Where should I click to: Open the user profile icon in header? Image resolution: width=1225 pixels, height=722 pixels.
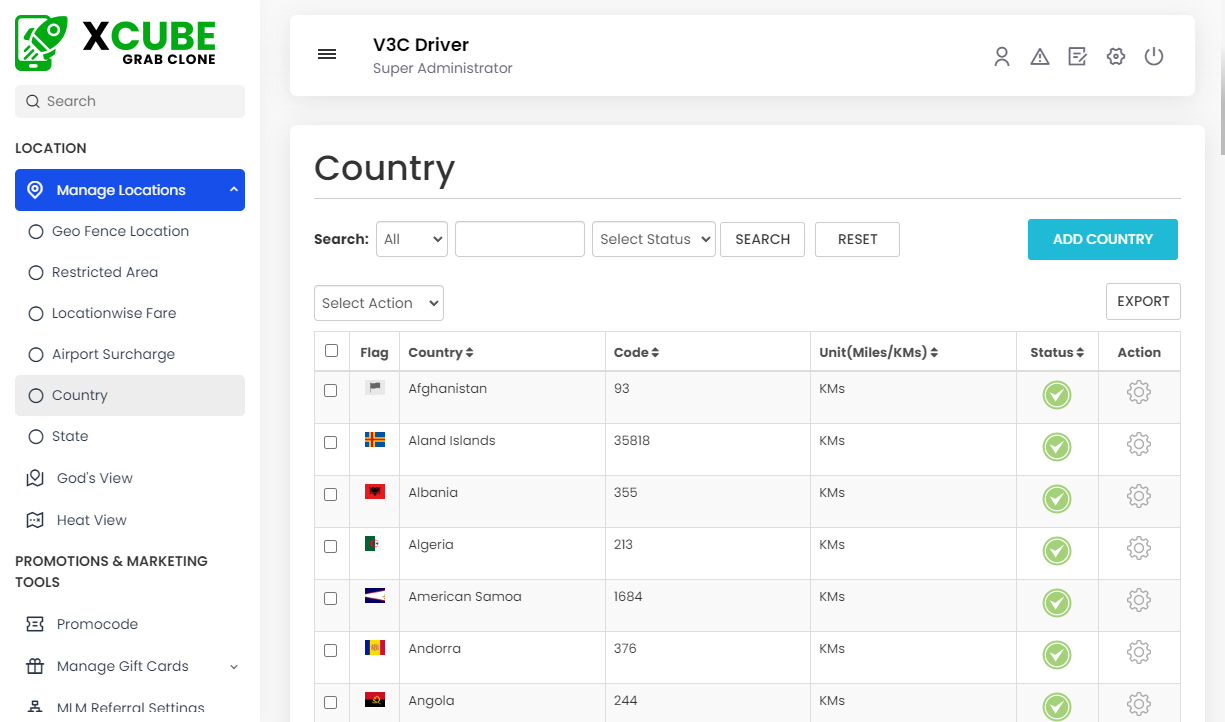click(x=1002, y=57)
